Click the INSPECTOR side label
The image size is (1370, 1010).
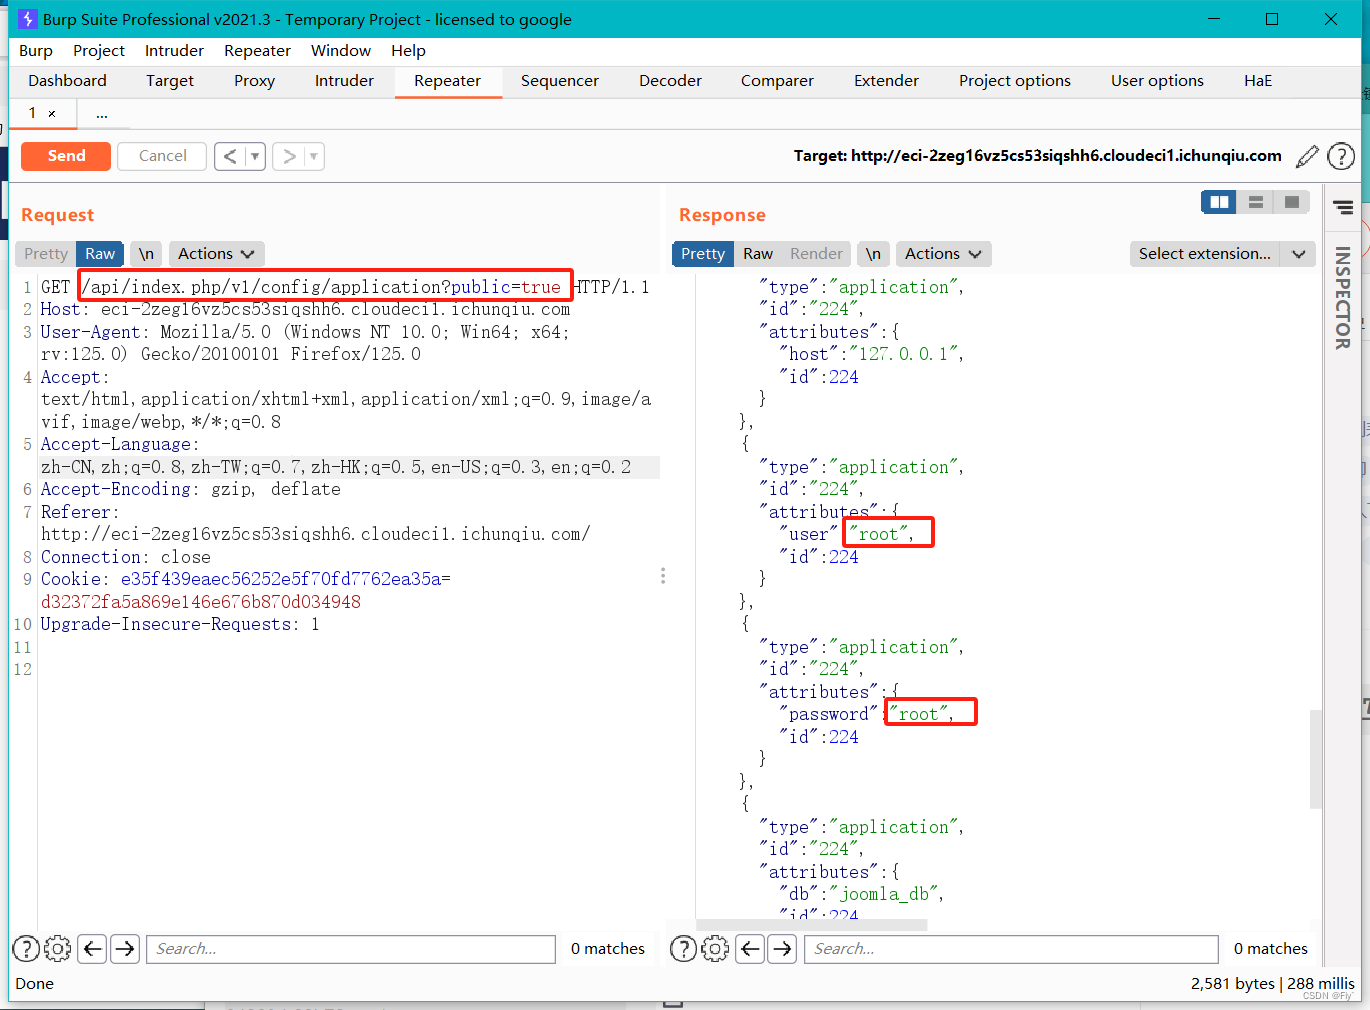point(1343,298)
